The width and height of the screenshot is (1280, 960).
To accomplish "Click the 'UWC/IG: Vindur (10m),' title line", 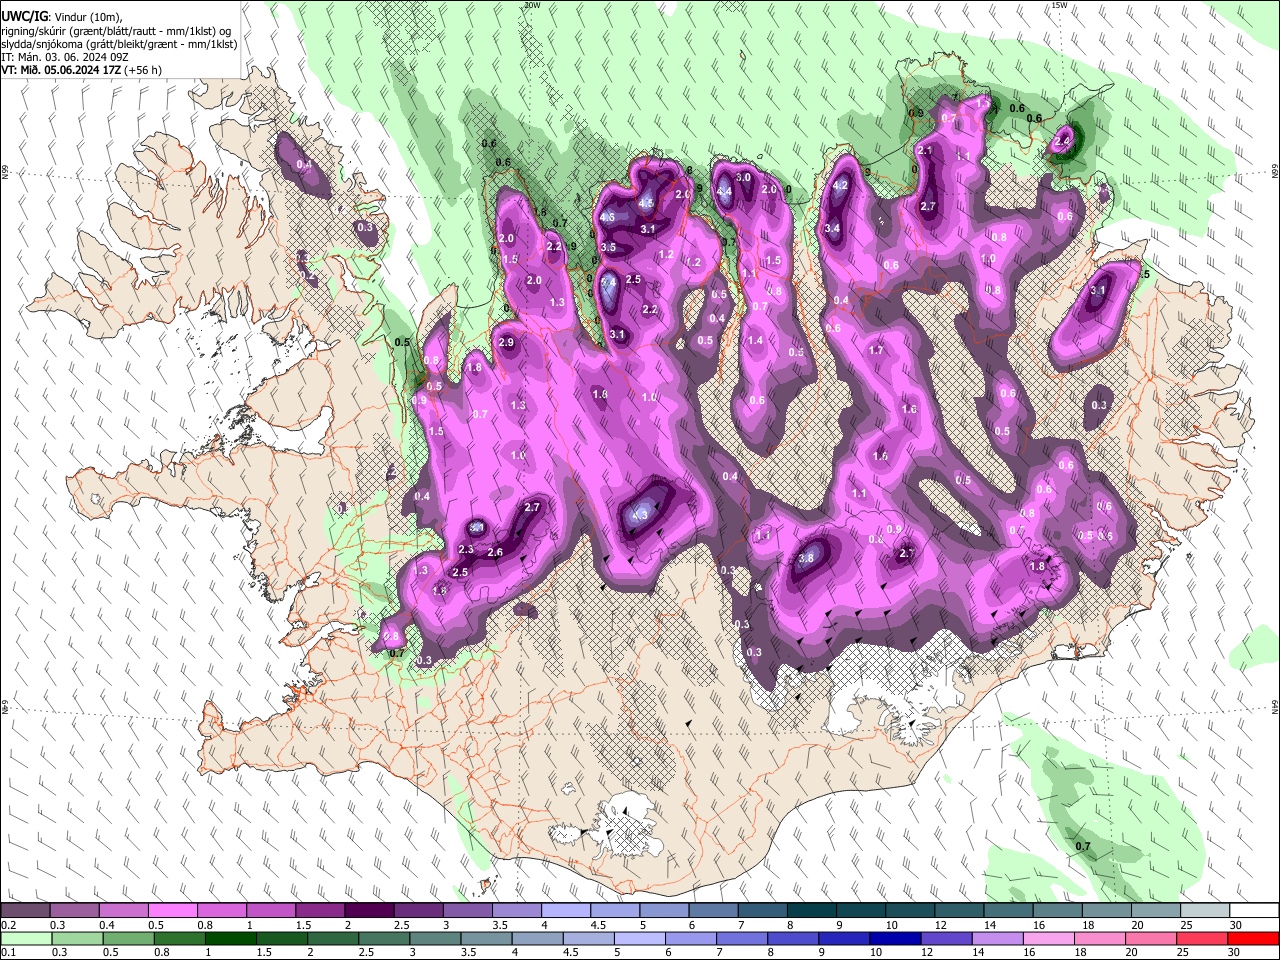I will (x=62, y=18).
